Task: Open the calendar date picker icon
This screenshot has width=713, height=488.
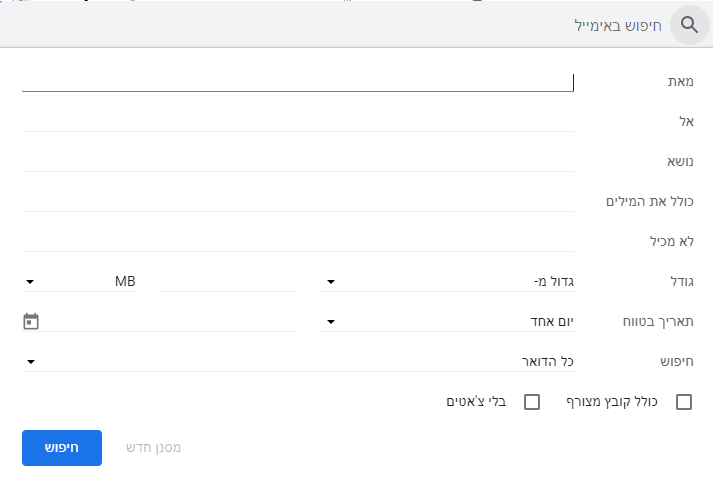Action: (x=31, y=321)
